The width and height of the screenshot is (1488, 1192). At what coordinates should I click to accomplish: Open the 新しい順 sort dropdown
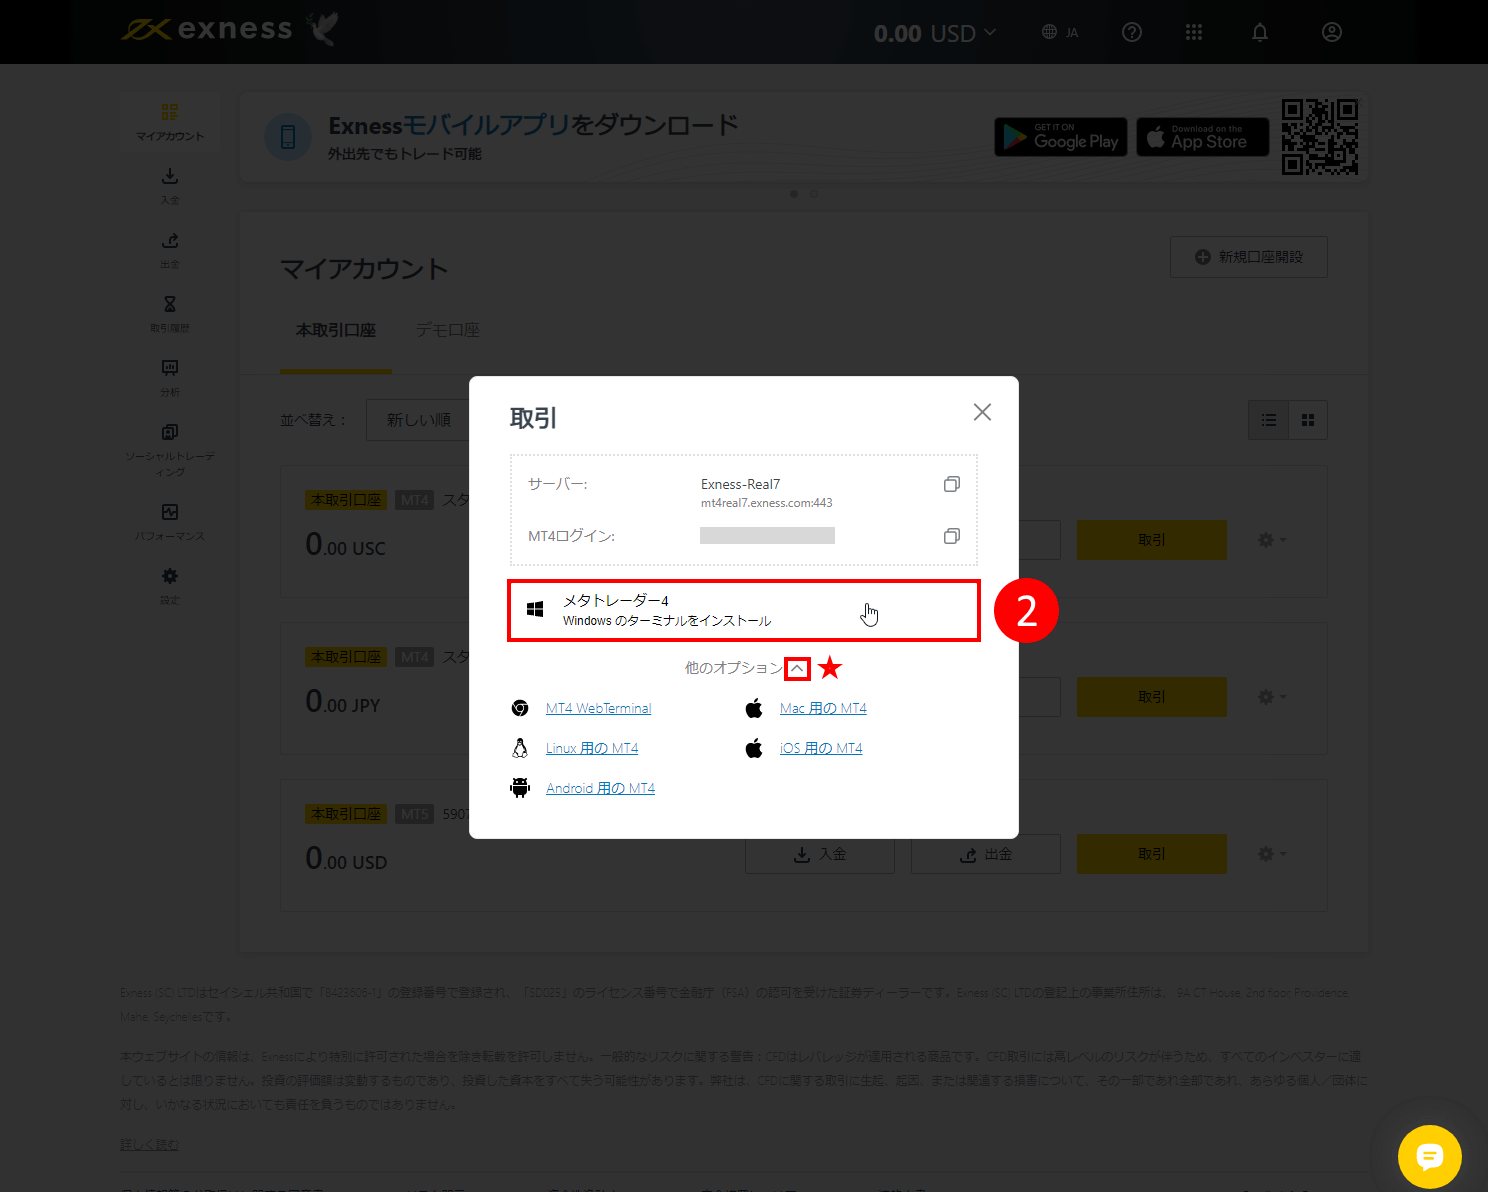pyautogui.click(x=418, y=419)
